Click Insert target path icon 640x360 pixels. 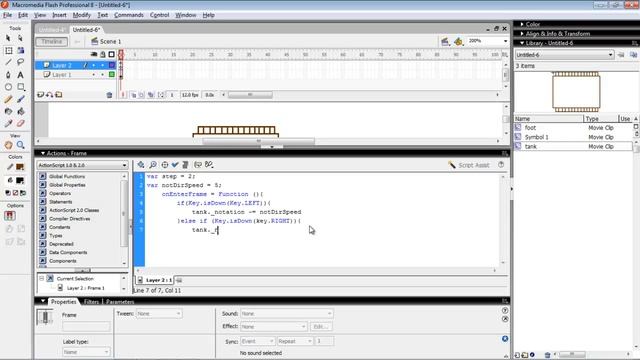pyautogui.click(x=164, y=164)
